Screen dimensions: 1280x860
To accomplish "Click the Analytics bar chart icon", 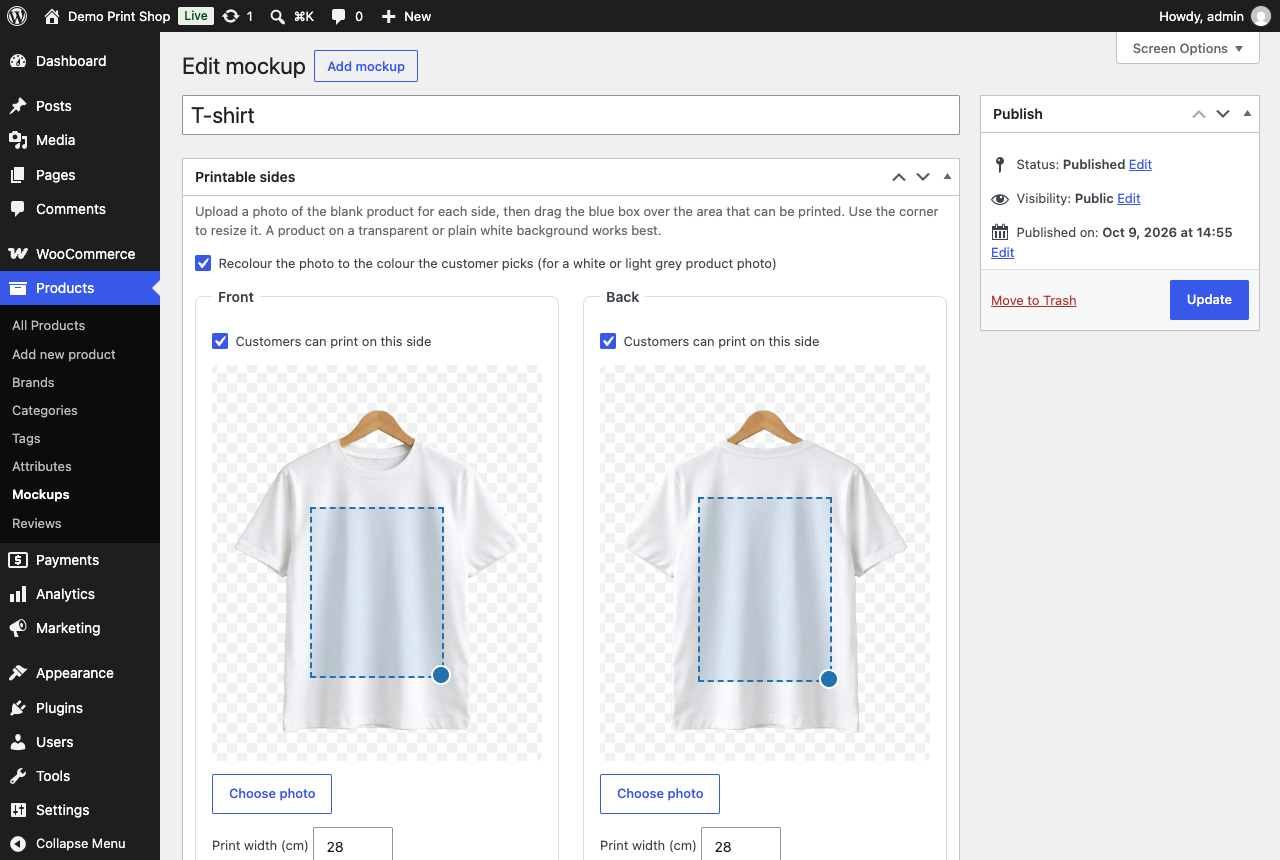I will 18,594.
